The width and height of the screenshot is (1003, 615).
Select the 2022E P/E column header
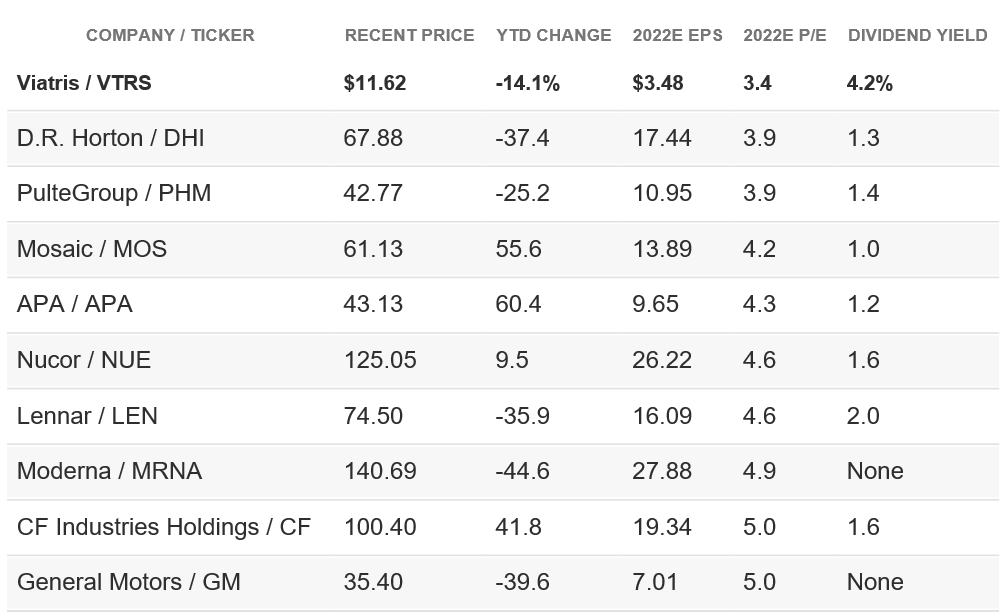tap(785, 35)
